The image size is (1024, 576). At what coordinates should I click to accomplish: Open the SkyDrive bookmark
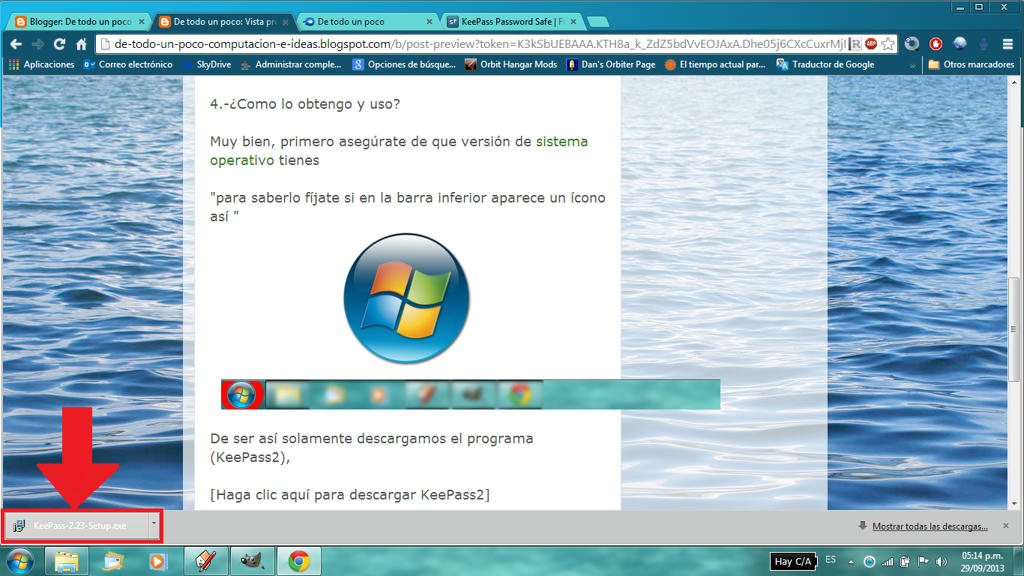208,65
